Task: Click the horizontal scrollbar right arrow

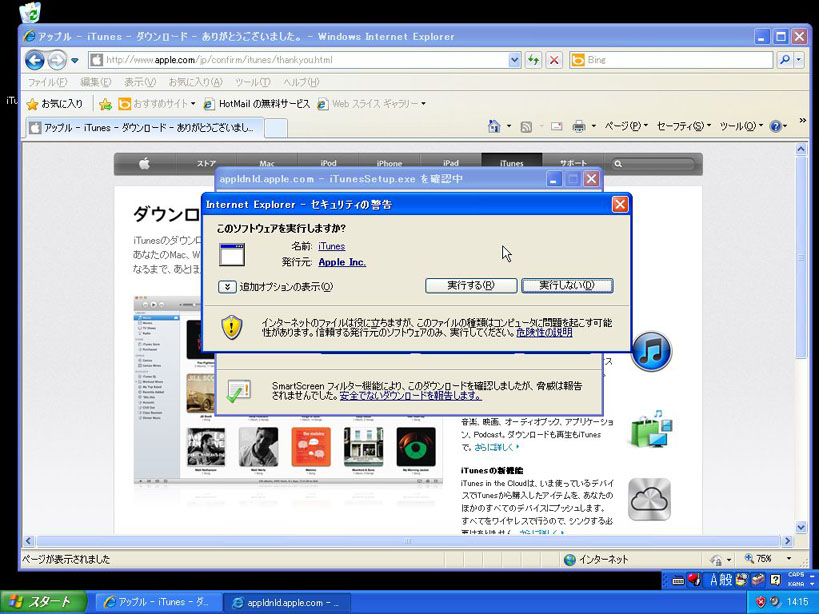Action: tap(788, 541)
